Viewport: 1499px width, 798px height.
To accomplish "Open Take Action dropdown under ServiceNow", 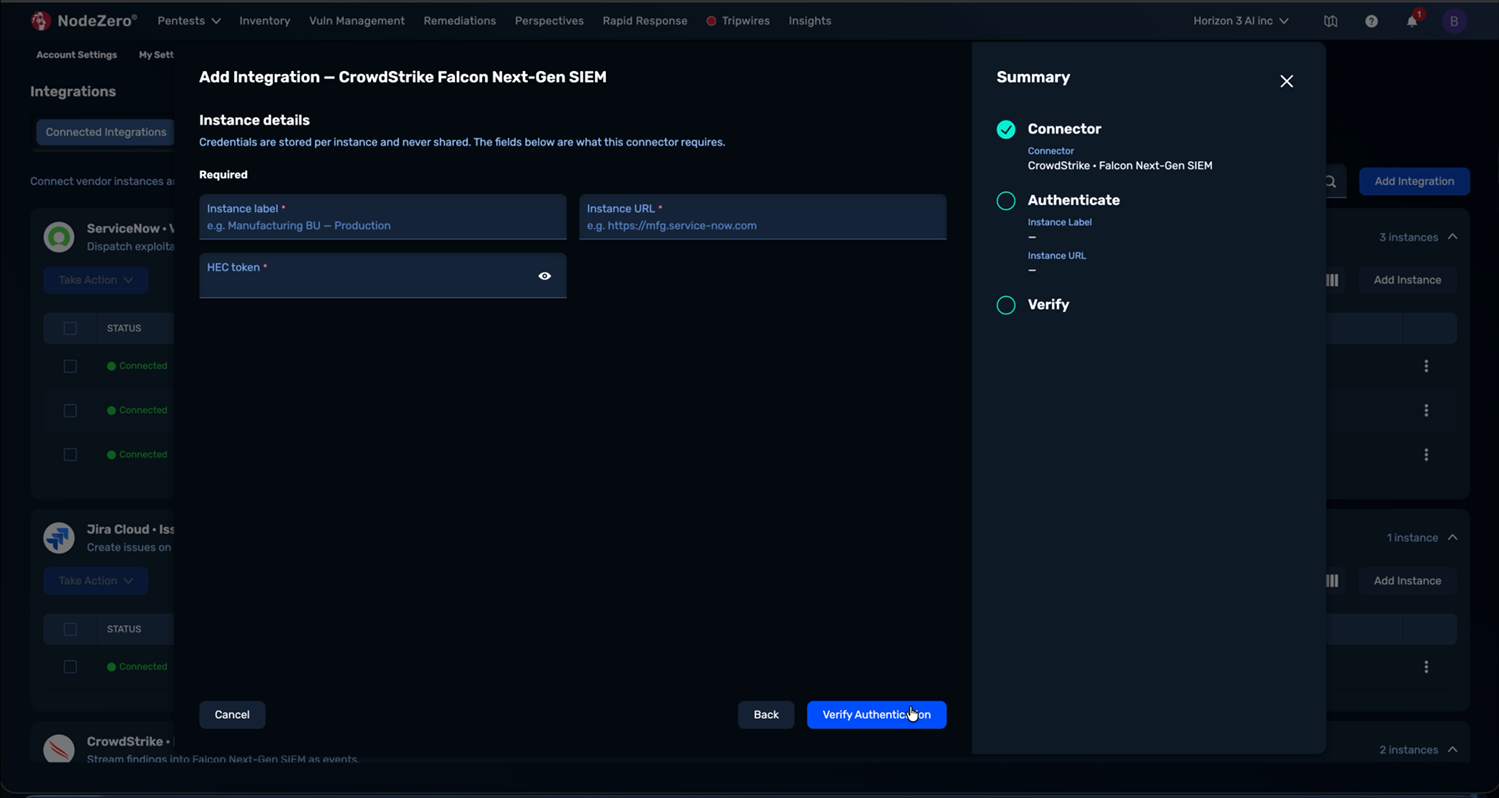I will click(96, 280).
